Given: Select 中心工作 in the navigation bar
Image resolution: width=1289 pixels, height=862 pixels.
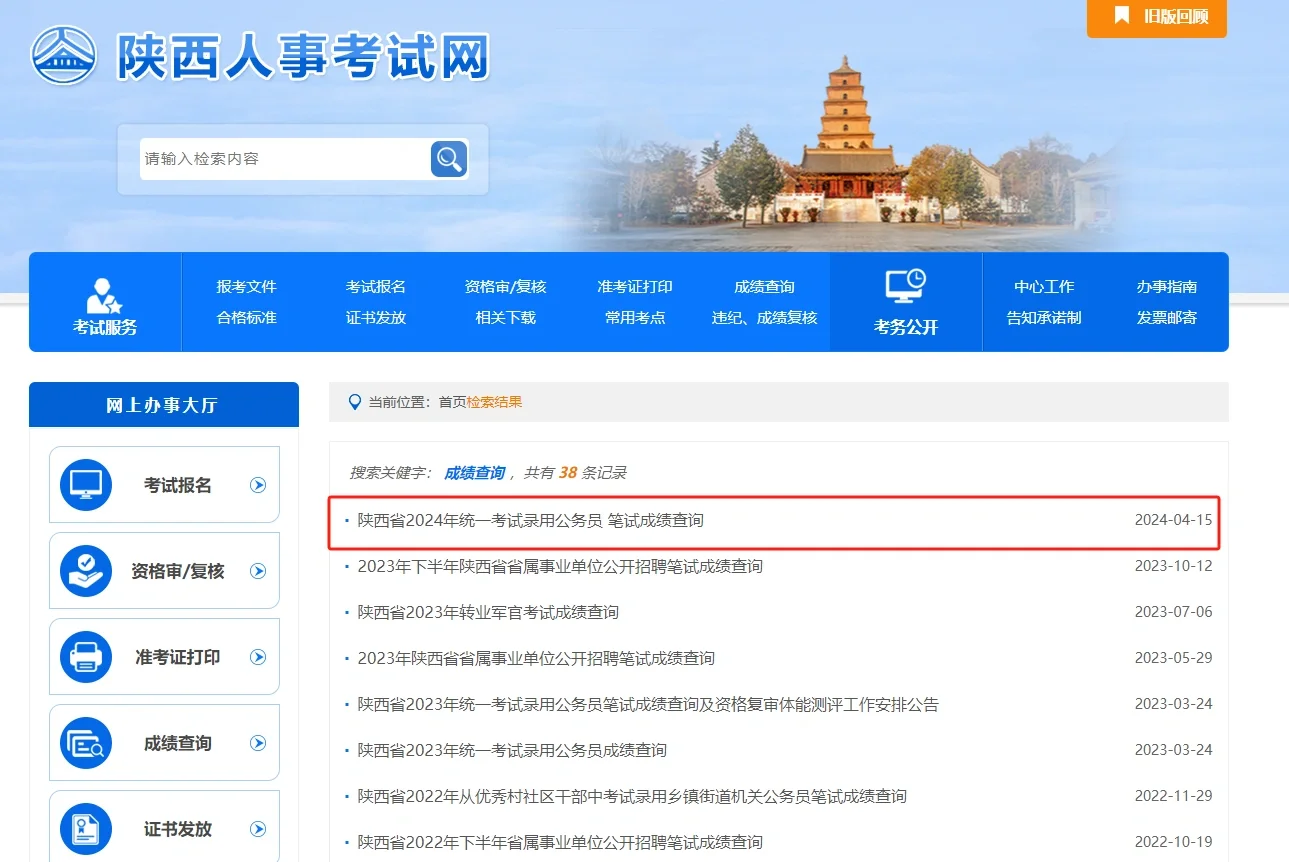Looking at the screenshot, I should tap(1046, 285).
